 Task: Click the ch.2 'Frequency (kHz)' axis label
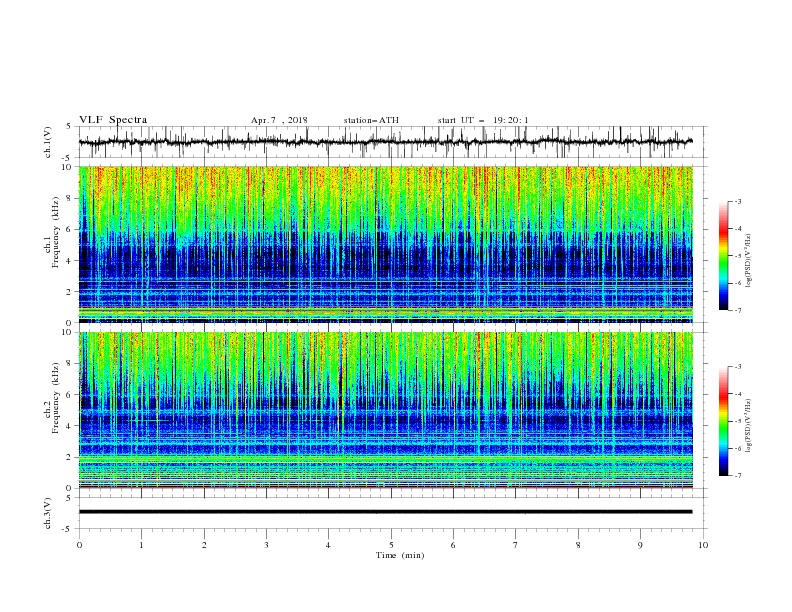point(56,398)
